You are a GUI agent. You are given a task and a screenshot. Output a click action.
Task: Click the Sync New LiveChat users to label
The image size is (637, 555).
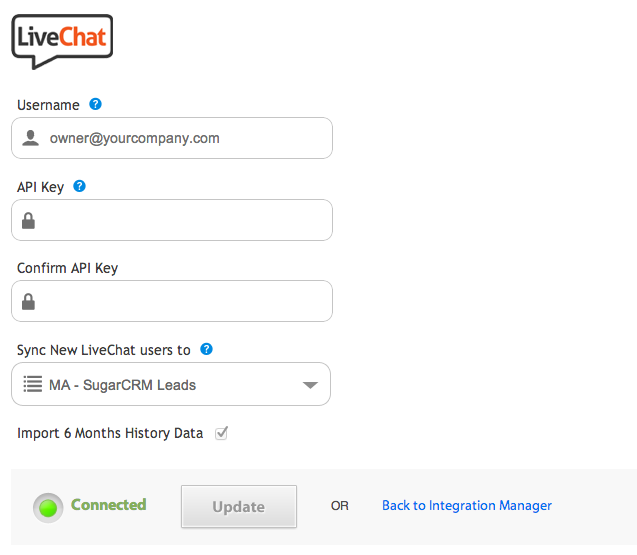[104, 350]
